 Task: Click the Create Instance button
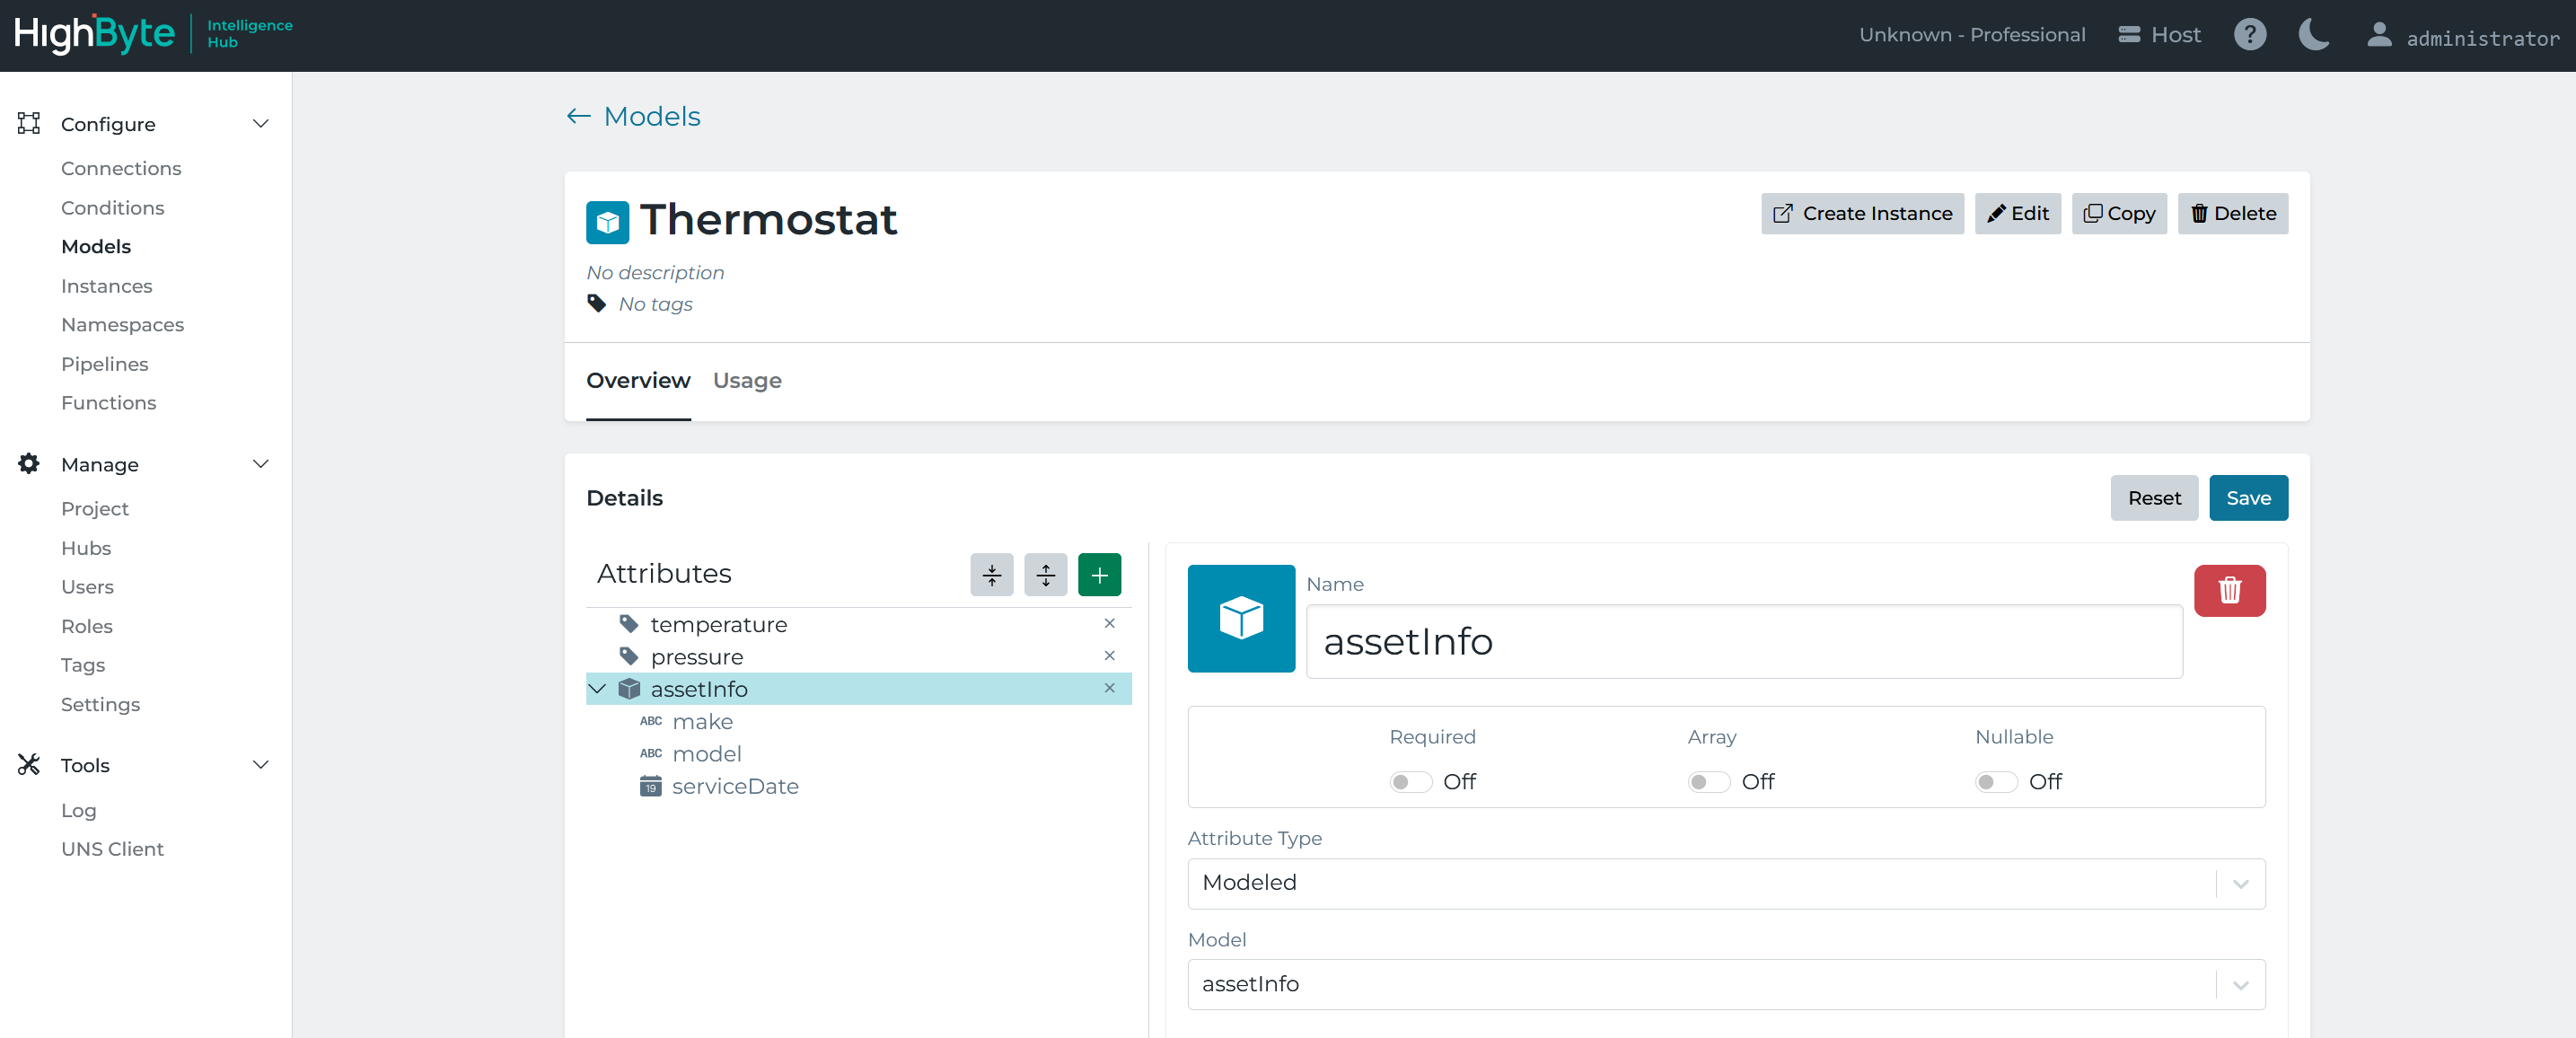(1861, 213)
